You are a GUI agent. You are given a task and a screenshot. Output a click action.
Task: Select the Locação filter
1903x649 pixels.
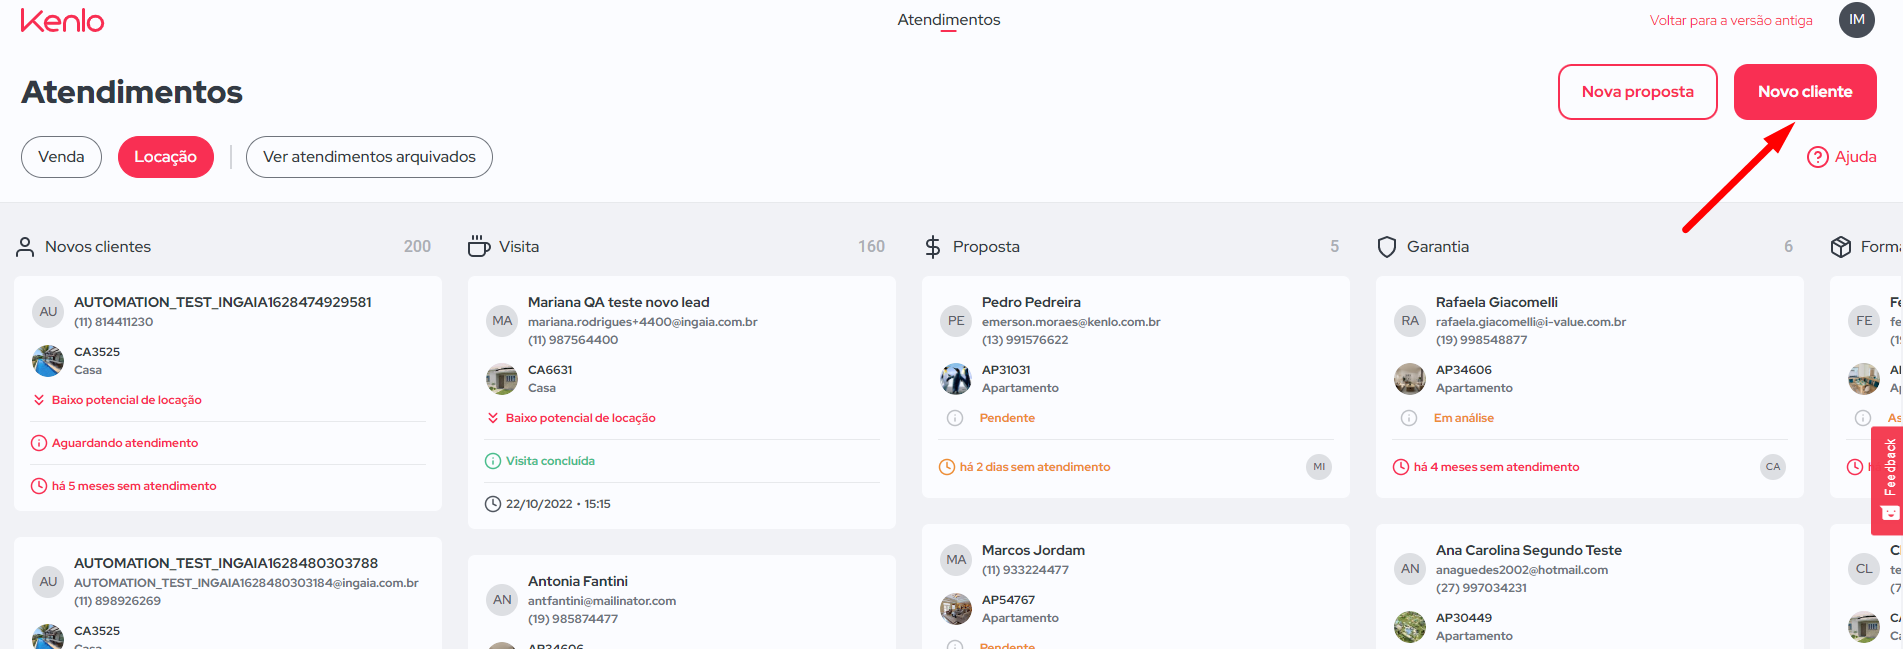pos(166,157)
